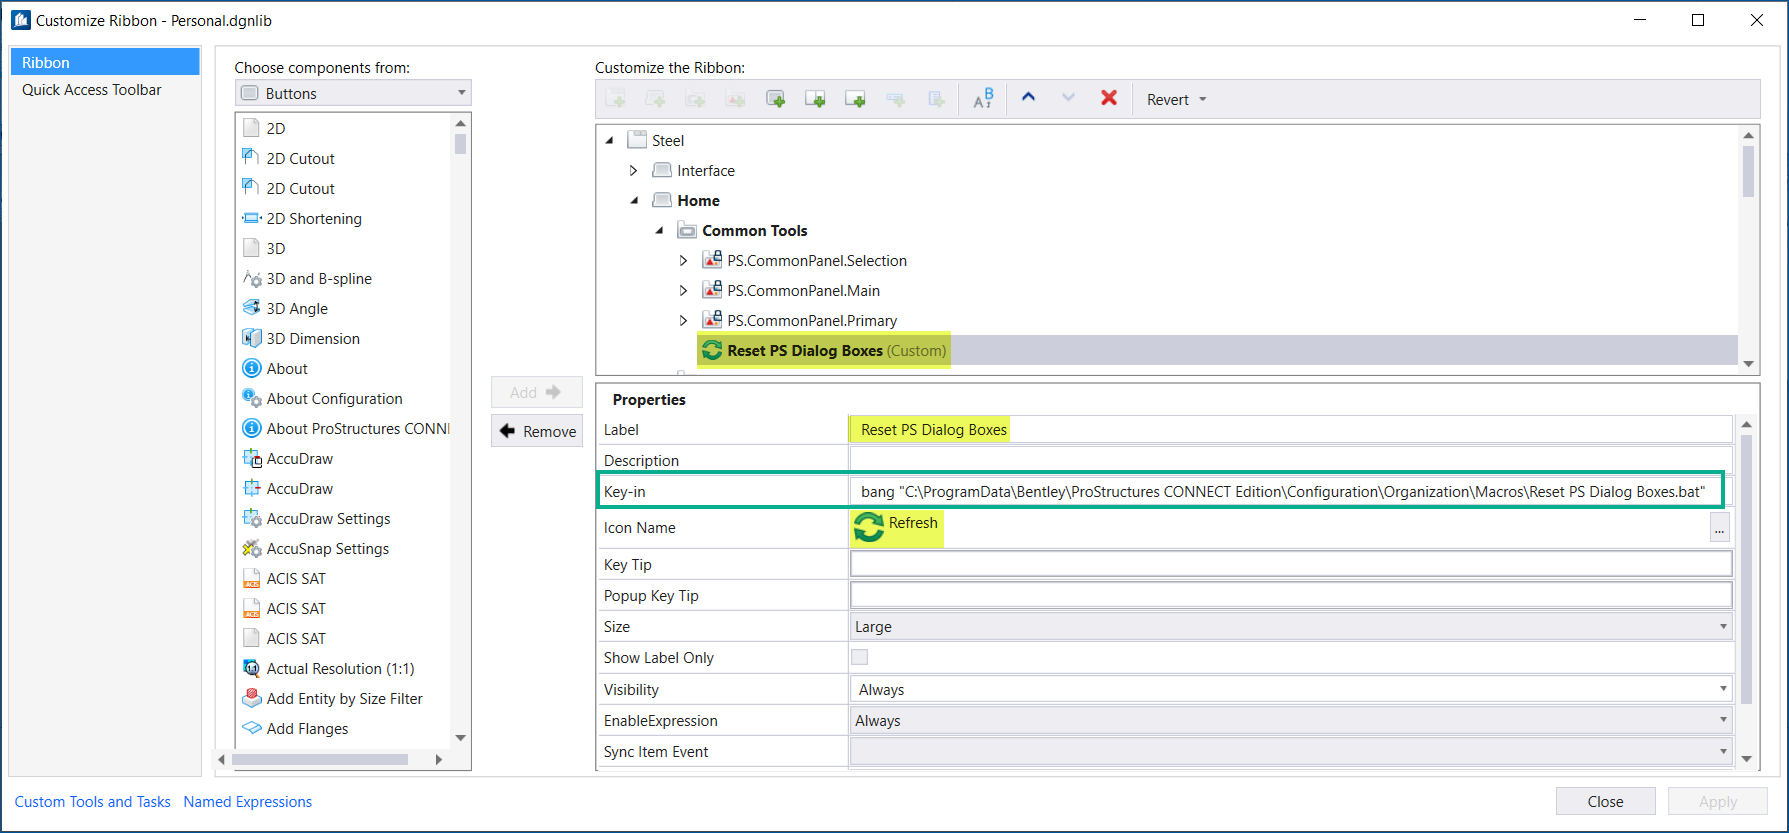Viewport: 1789px width, 833px height.
Task: Click the Refresh icon in Icon Name field
Action: click(869, 526)
